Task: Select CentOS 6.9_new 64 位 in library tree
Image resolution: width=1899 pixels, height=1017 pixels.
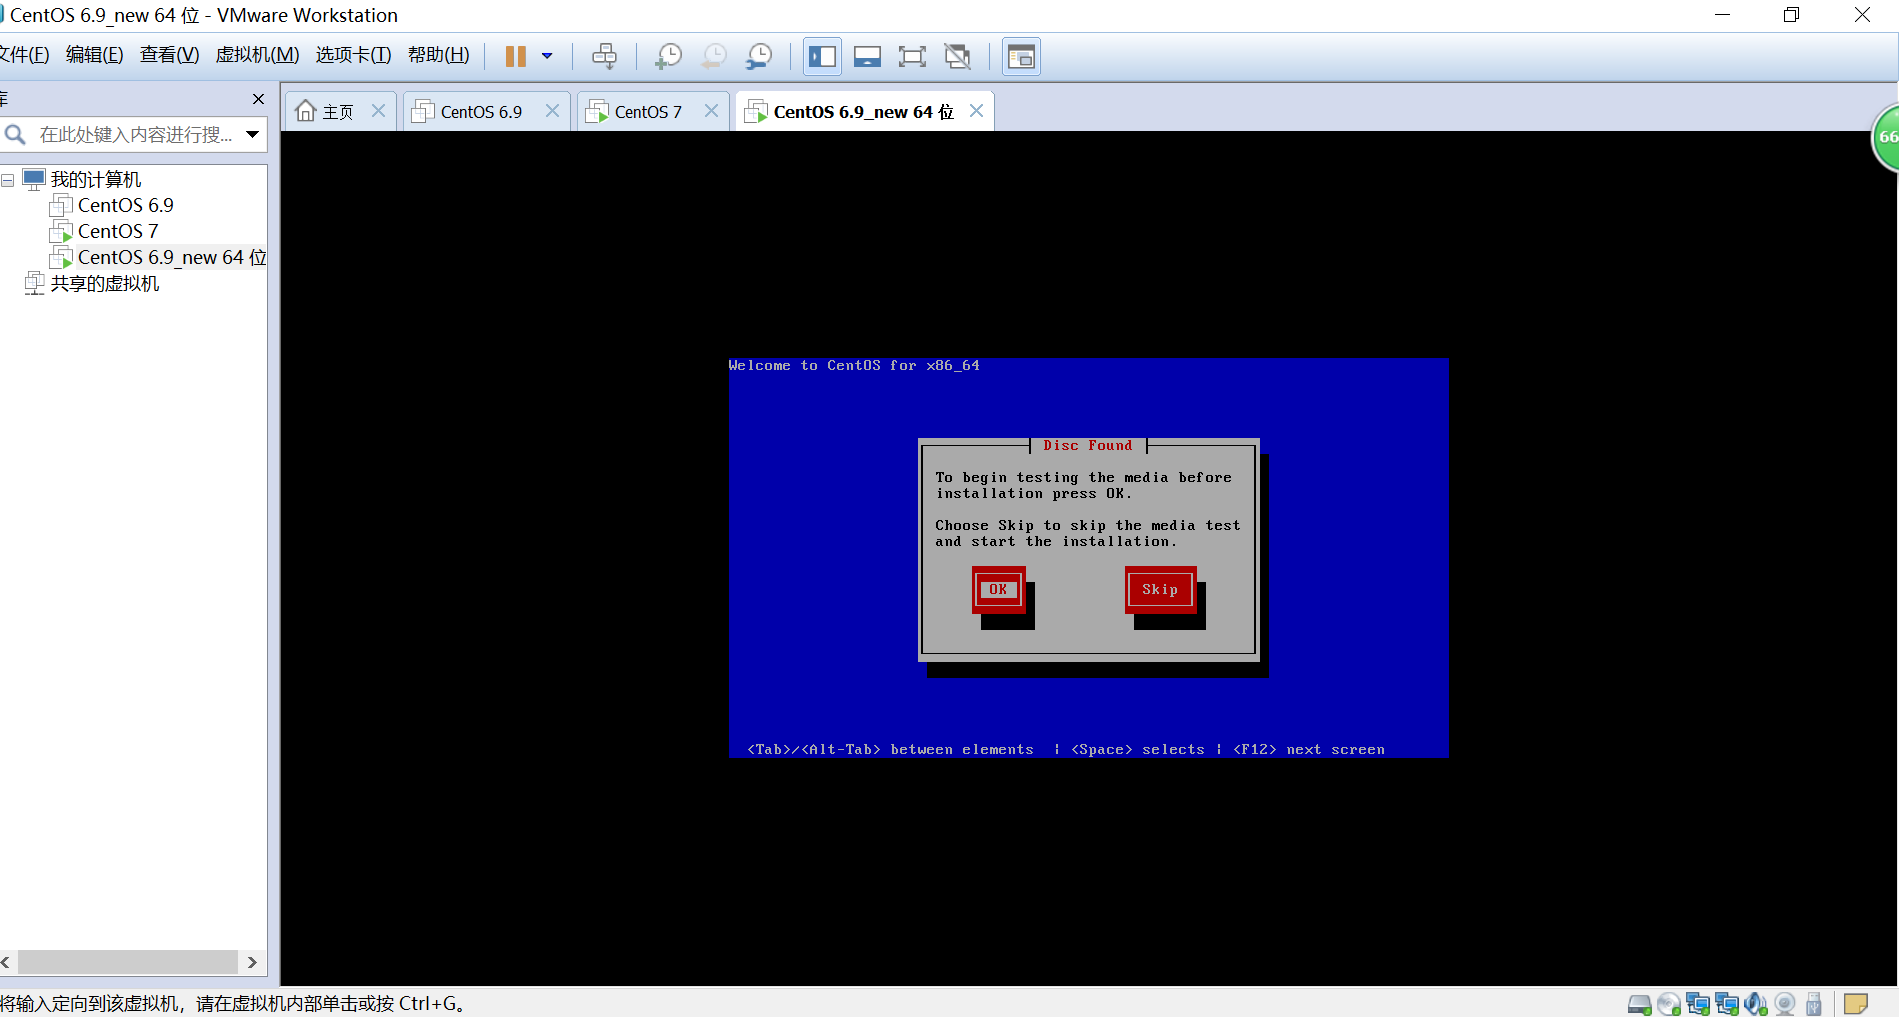Action: (x=171, y=258)
